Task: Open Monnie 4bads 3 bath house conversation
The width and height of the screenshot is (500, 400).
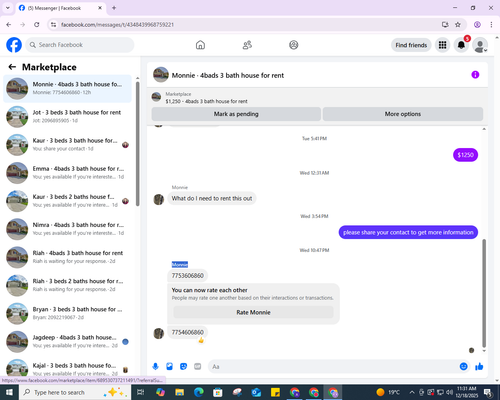Action: (67, 88)
